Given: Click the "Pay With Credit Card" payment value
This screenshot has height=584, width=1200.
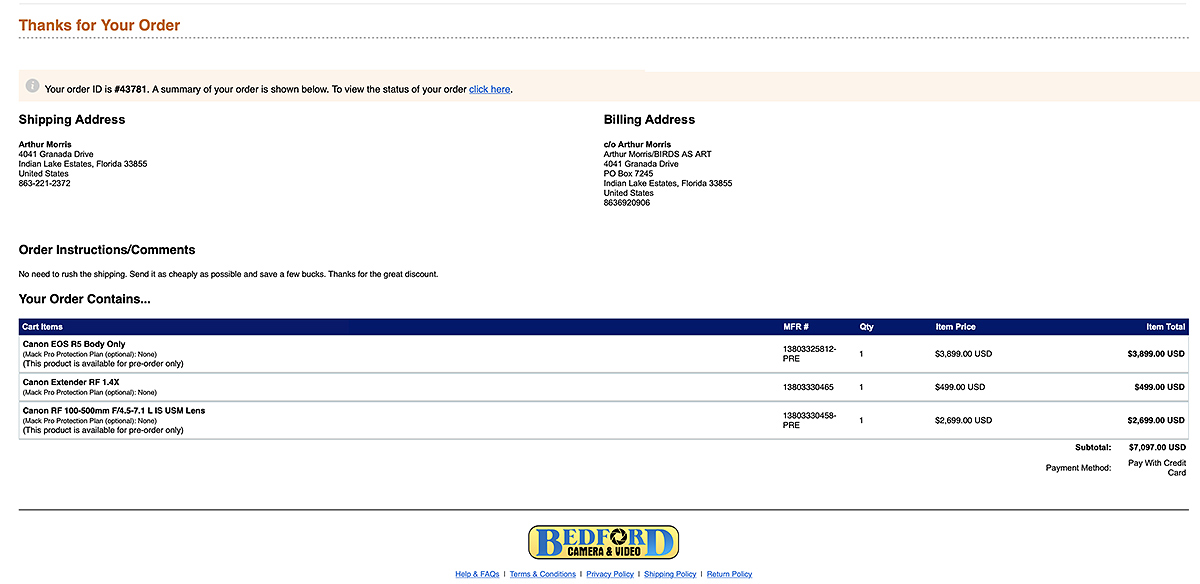Looking at the screenshot, I should [x=1157, y=467].
